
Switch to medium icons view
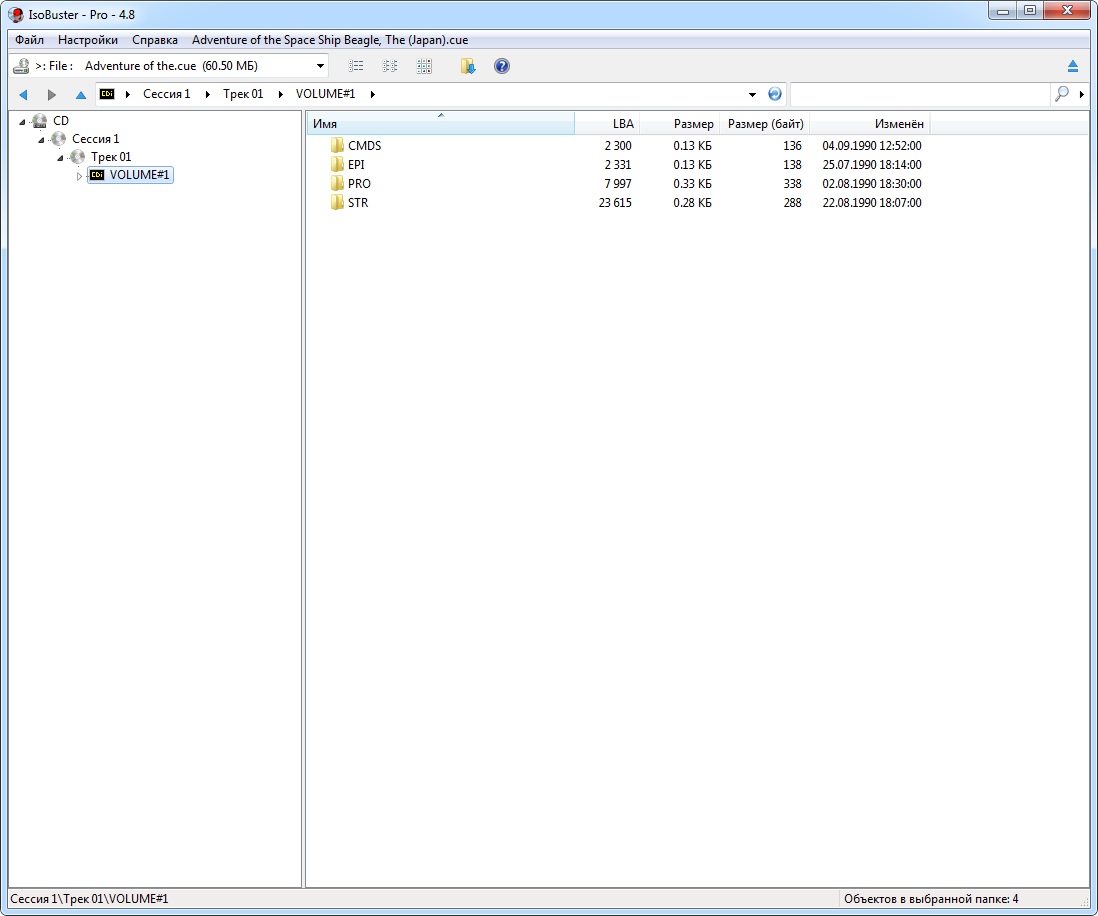[390, 66]
